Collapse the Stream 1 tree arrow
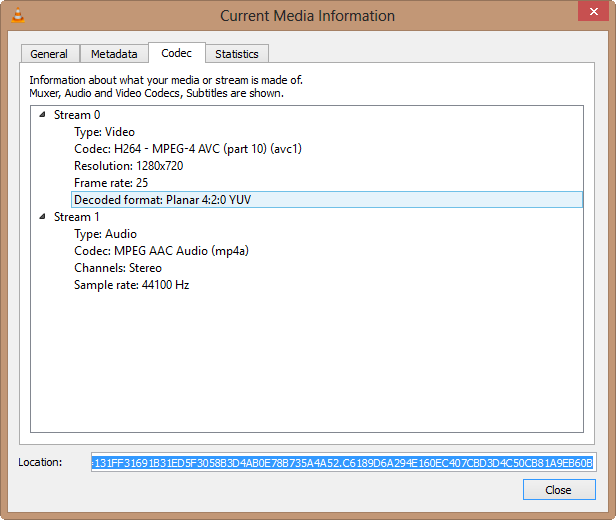The image size is (616, 520). coord(42,217)
